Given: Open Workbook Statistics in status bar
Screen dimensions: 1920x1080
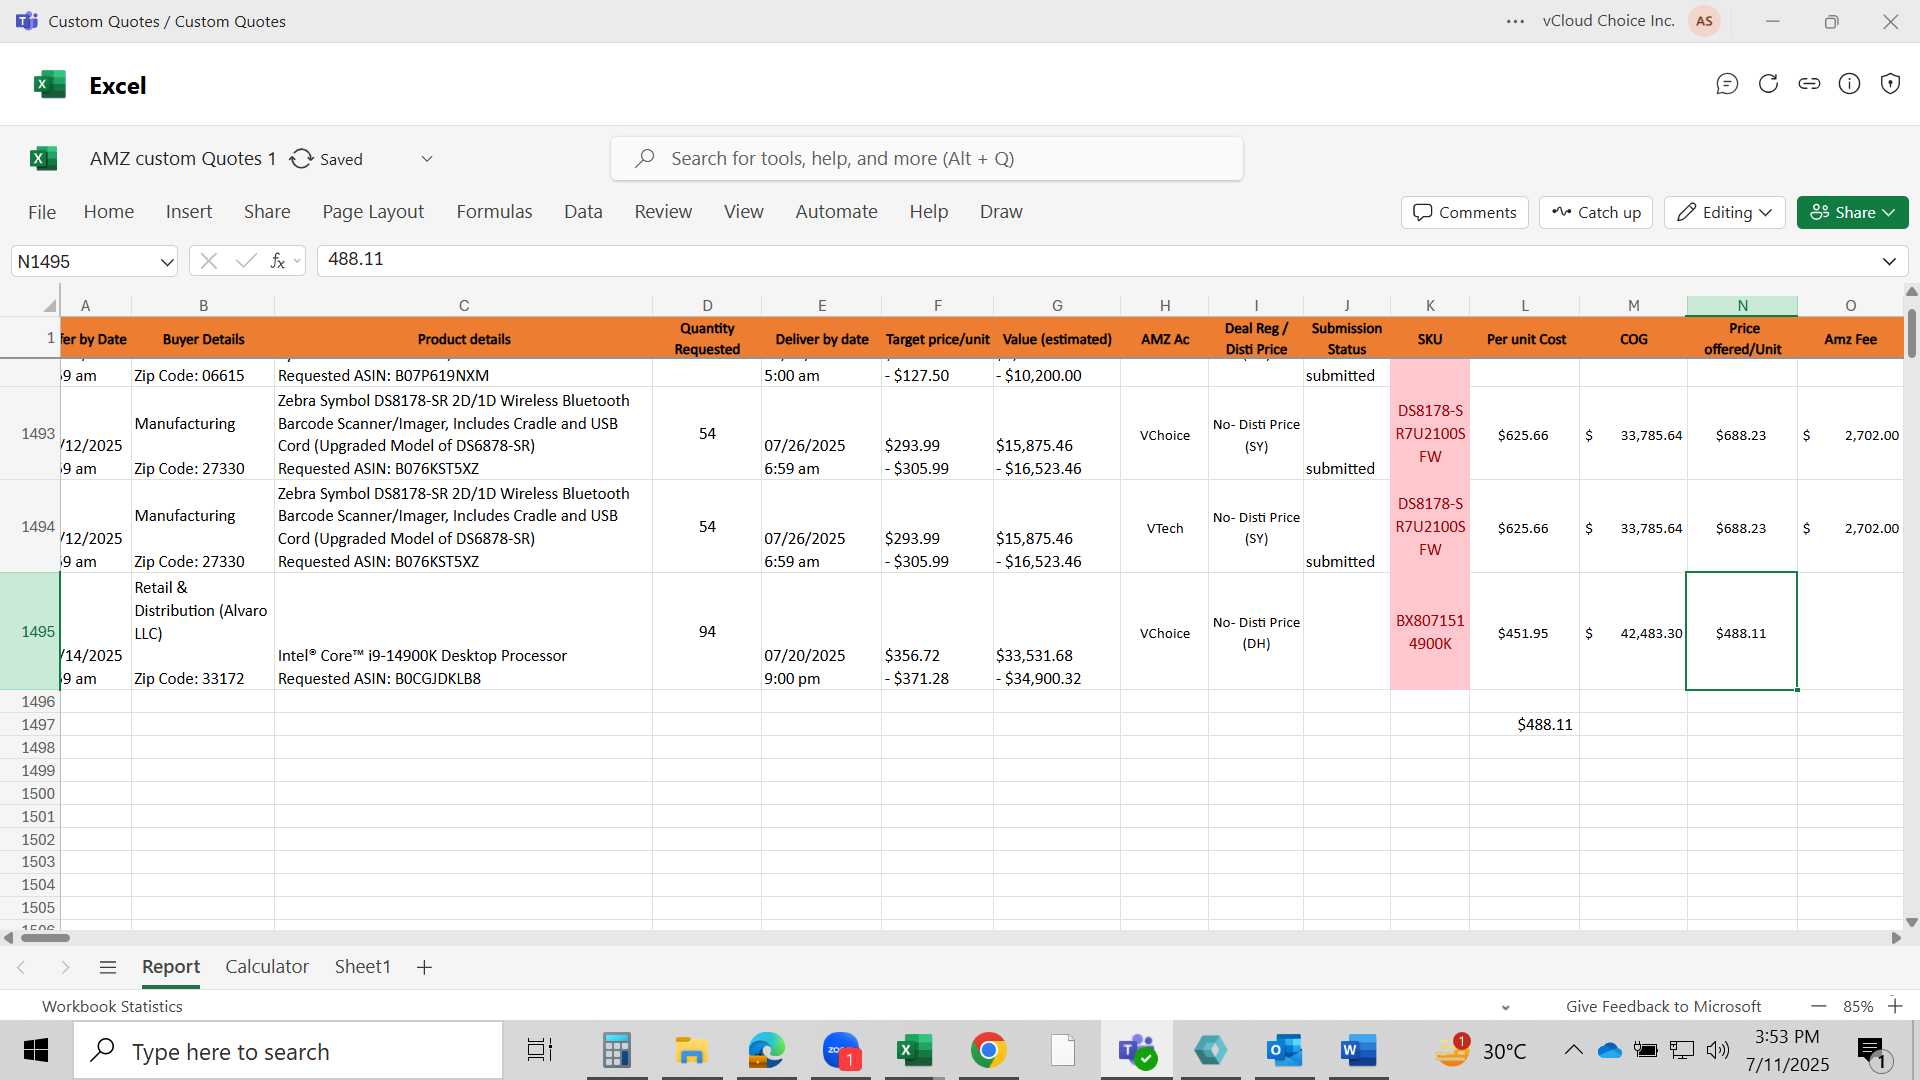Looking at the screenshot, I should click(x=112, y=1007).
